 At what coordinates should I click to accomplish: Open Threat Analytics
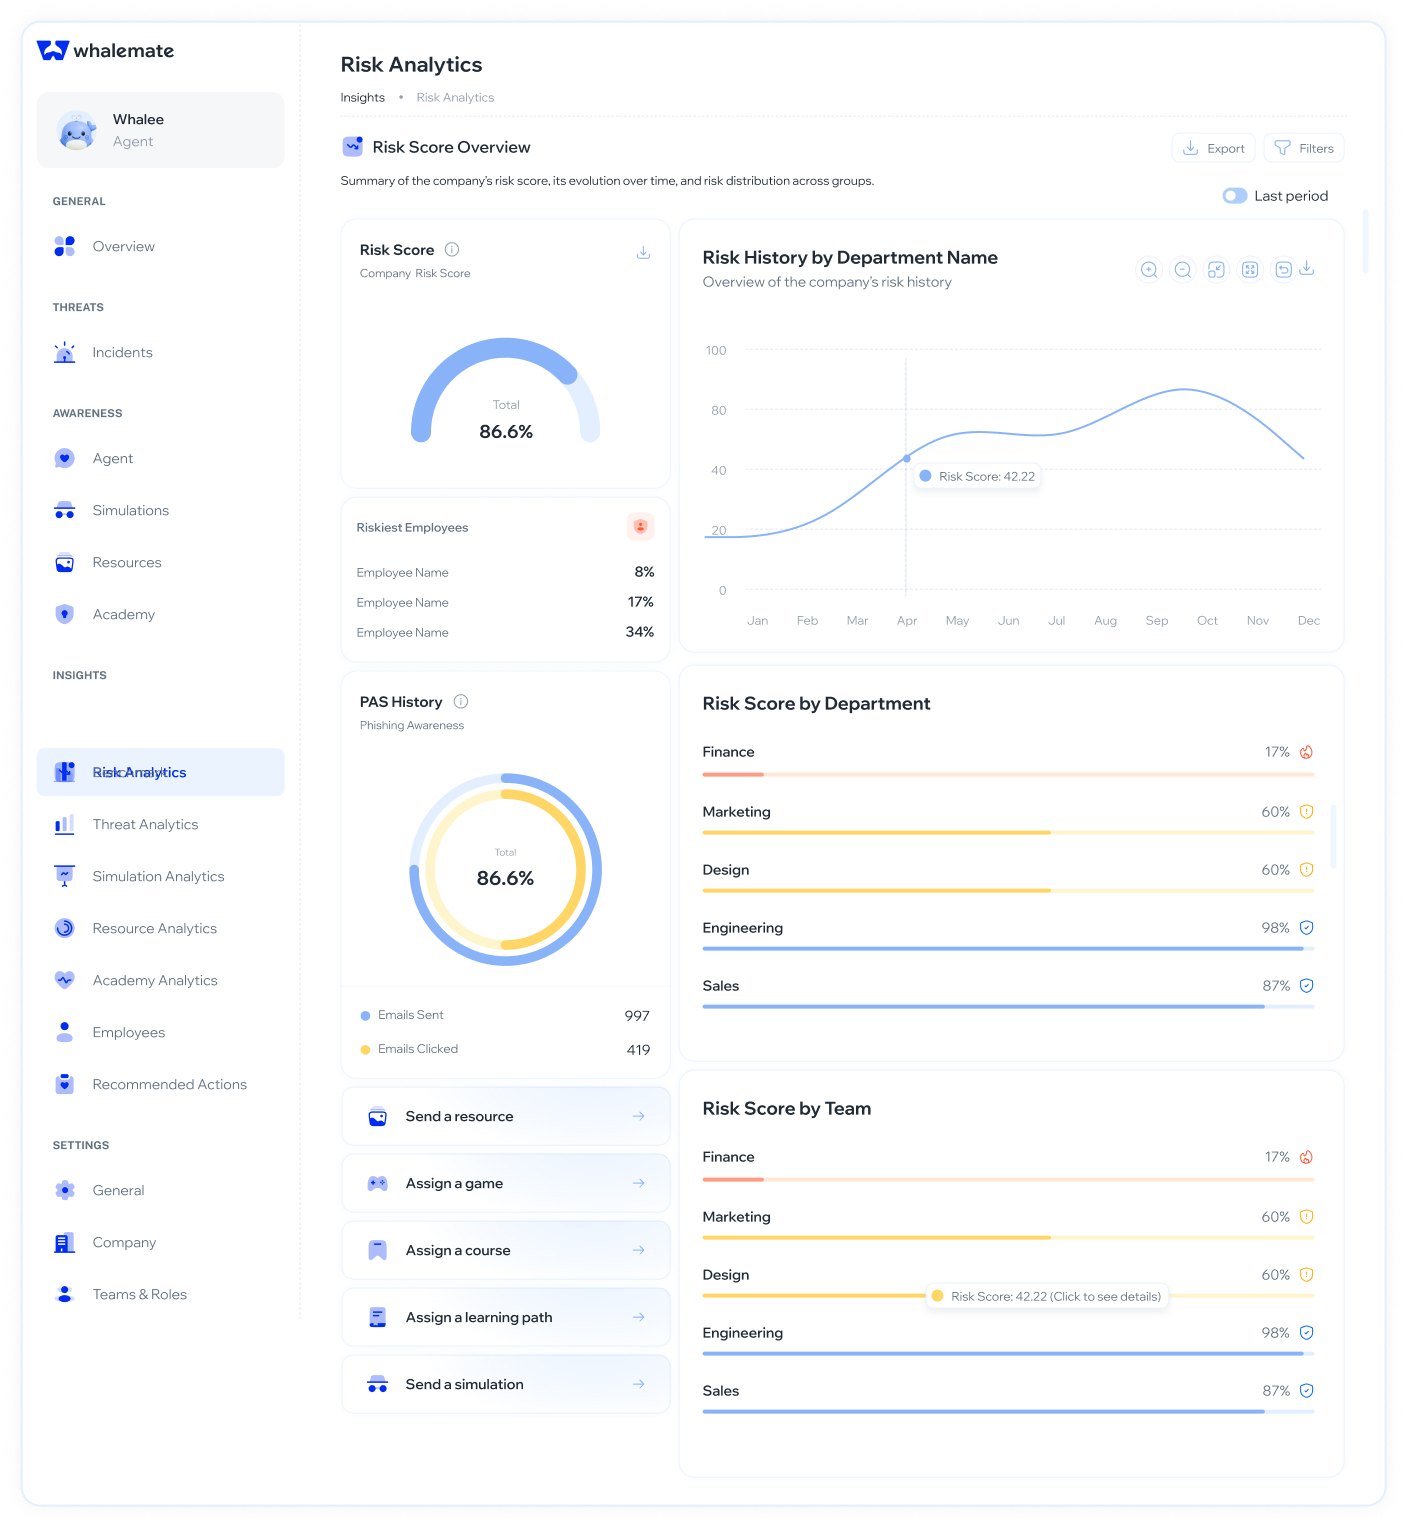pyautogui.click(x=160, y=824)
